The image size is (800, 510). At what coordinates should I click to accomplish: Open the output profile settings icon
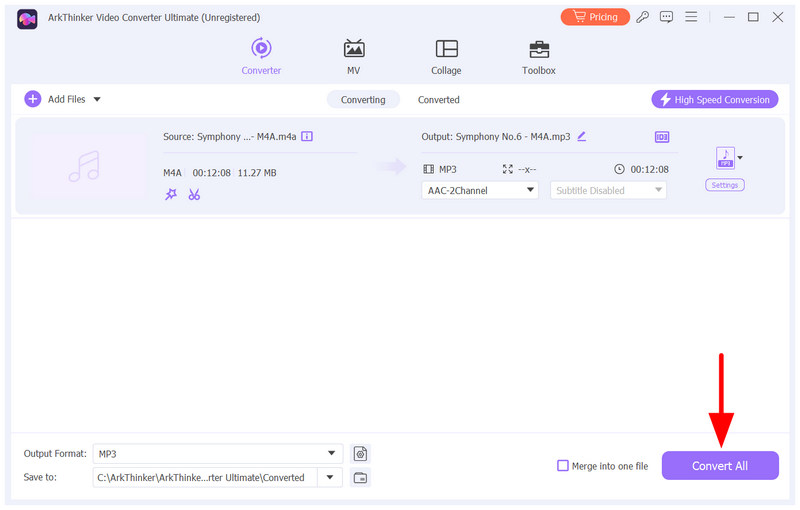click(360, 453)
